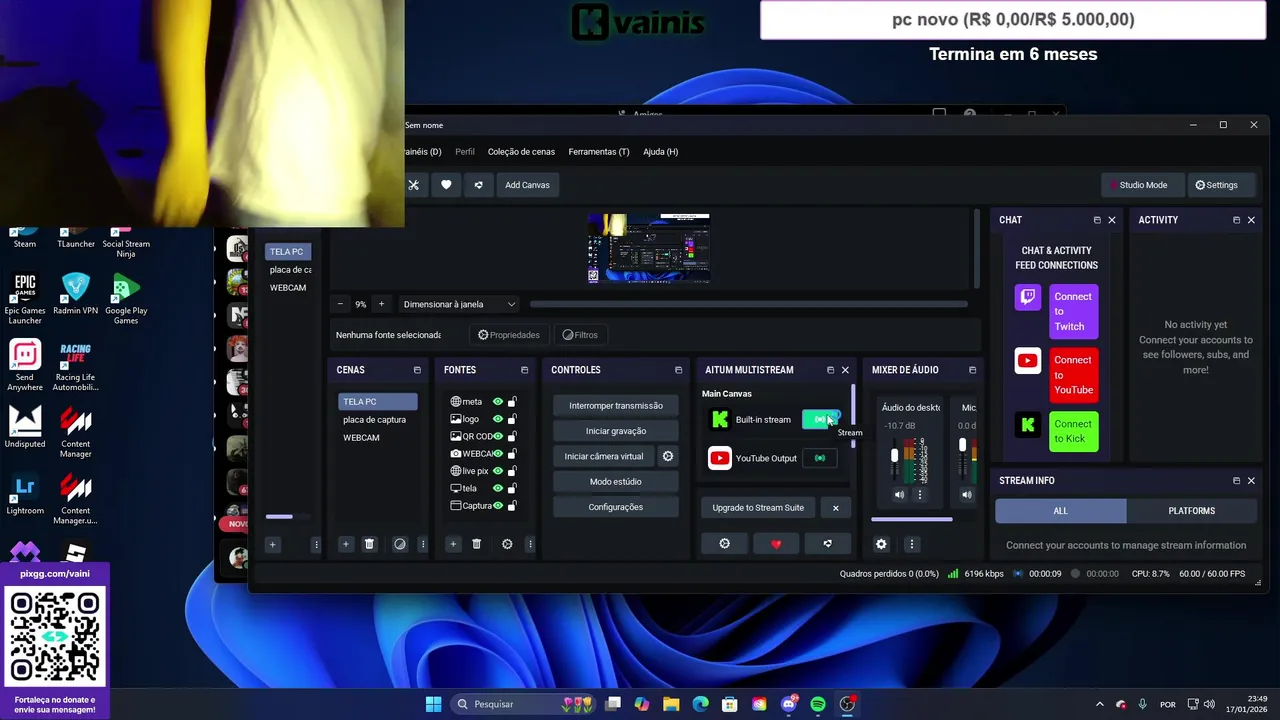The width and height of the screenshot is (1280, 720).
Task: Hide the QR CODE source
Action: click(x=498, y=436)
